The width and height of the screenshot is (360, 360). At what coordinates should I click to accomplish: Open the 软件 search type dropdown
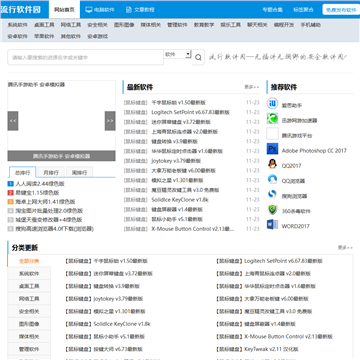coord(178,54)
